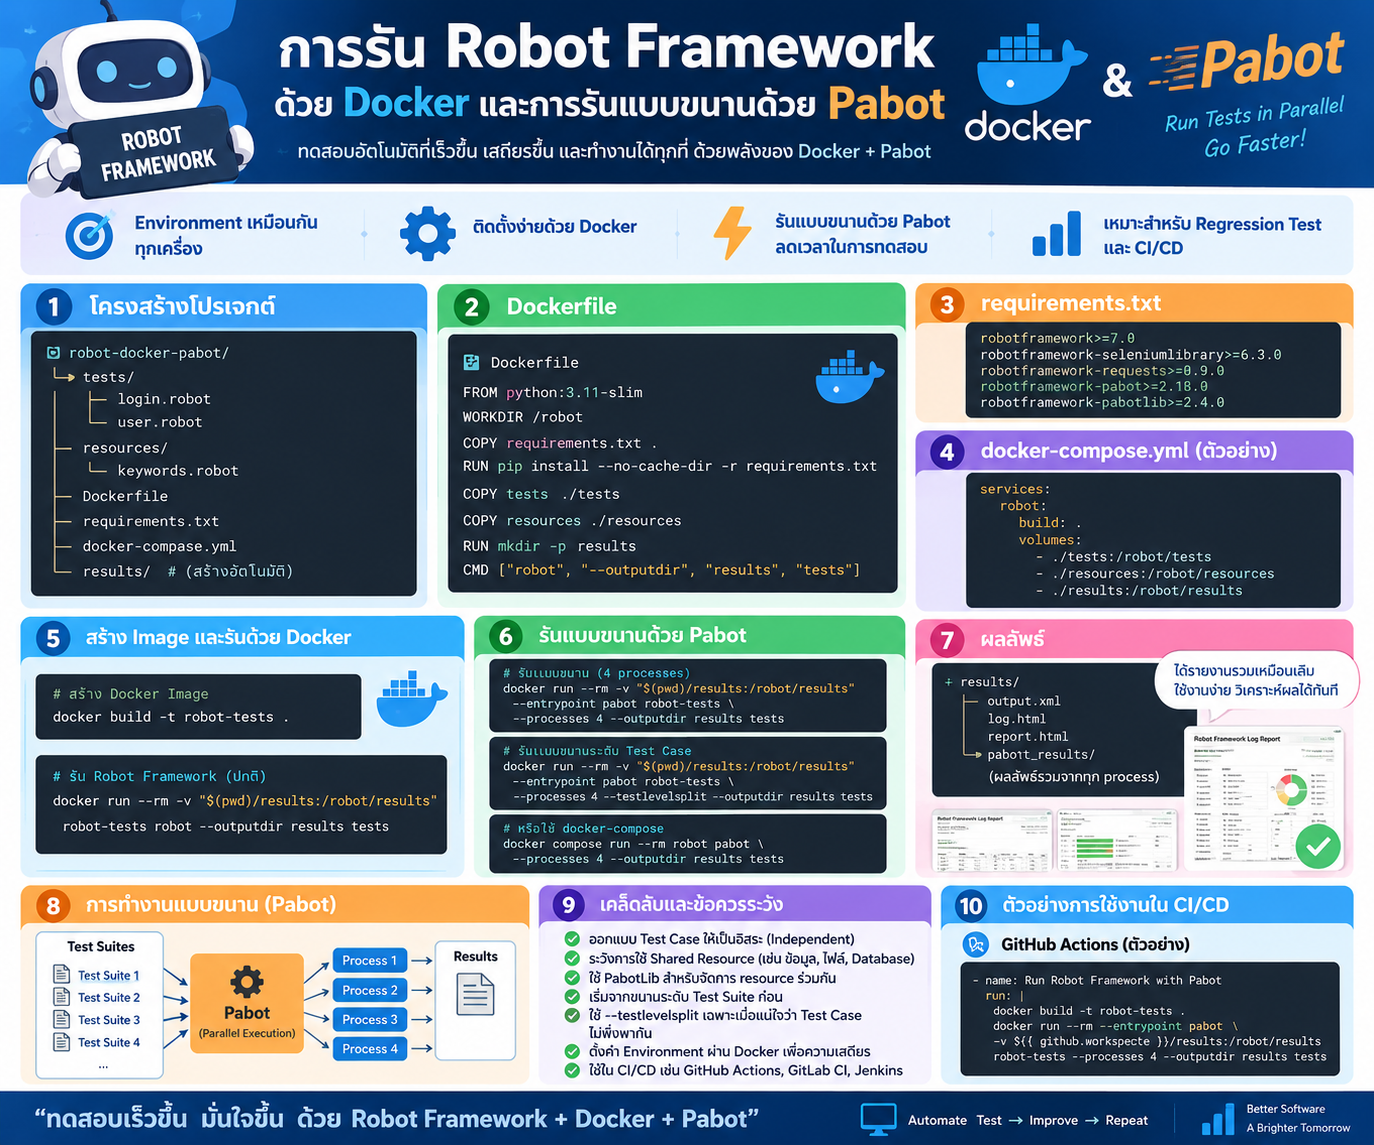Image resolution: width=1374 pixels, height=1145 pixels.
Task: Click checkmark beside ตั้งค่า Environment ผ่าน Docker
Action: [x=572, y=1051]
